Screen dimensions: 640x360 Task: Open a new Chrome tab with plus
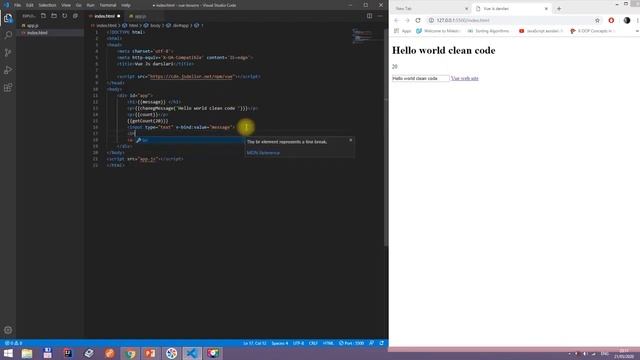559,9
